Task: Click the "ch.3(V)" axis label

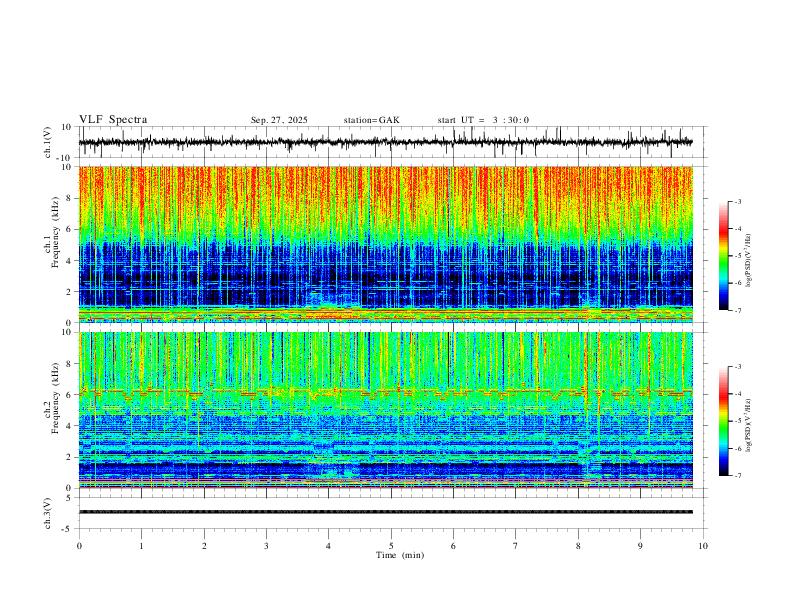Action: pyautogui.click(x=48, y=513)
